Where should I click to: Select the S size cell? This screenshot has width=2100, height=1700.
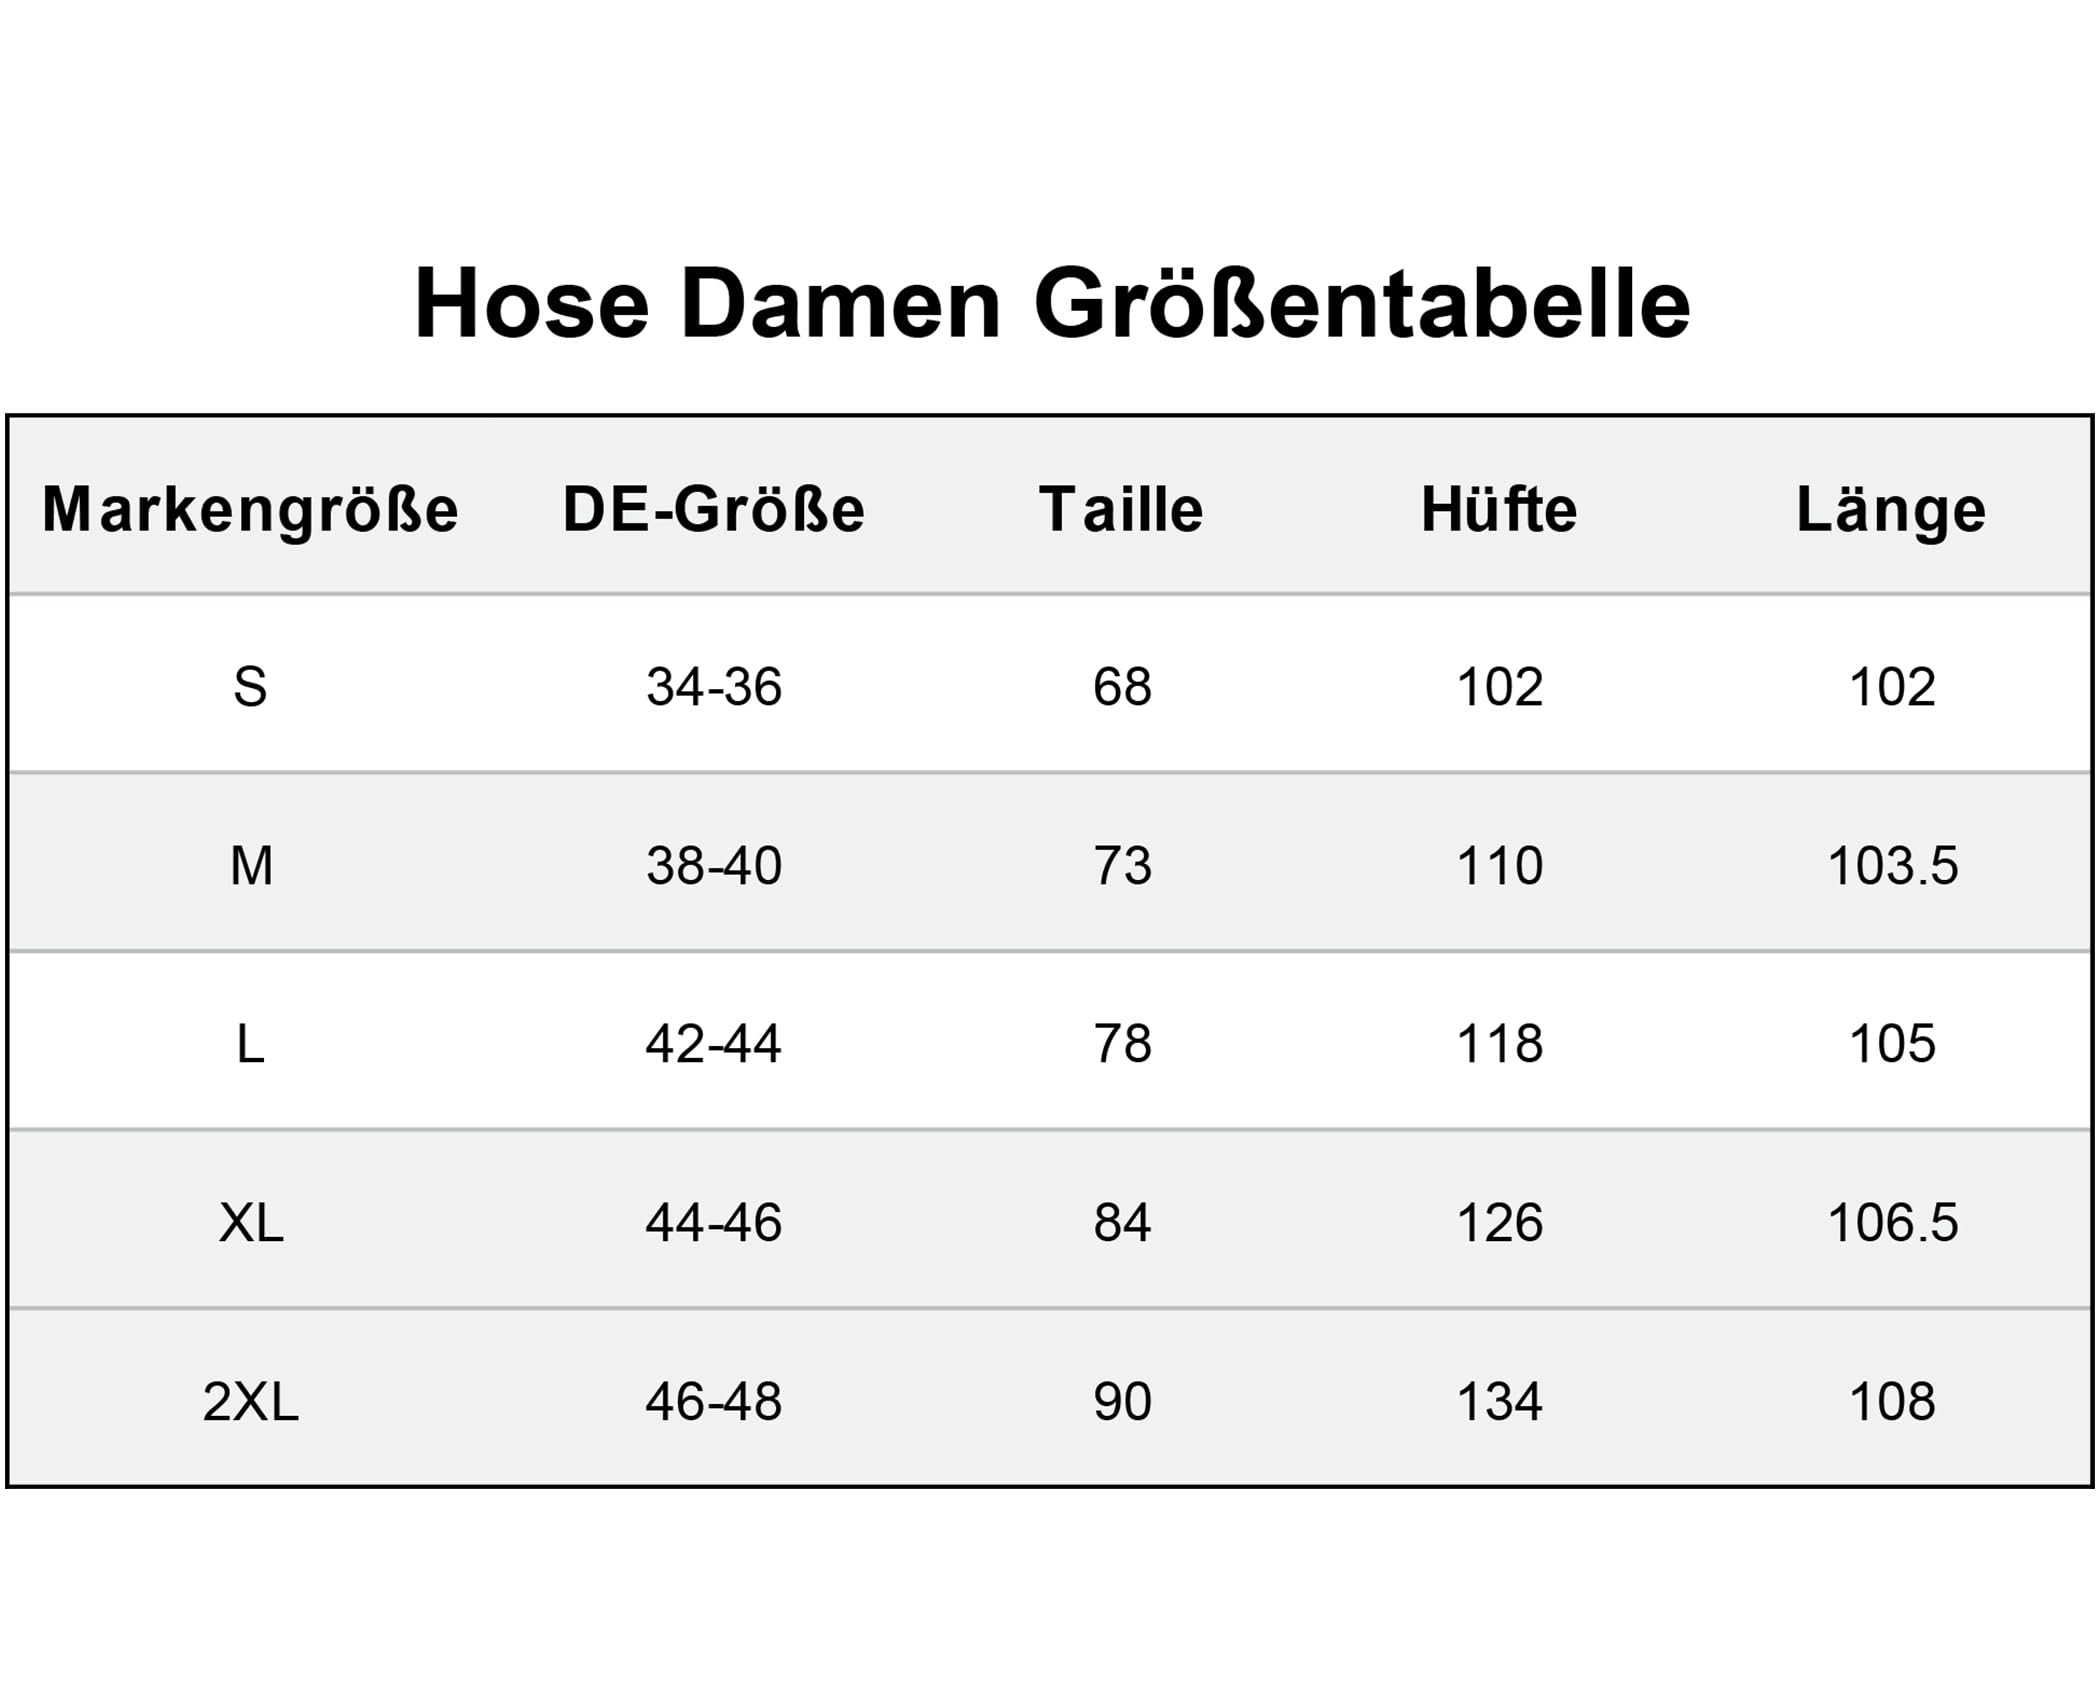[250, 688]
